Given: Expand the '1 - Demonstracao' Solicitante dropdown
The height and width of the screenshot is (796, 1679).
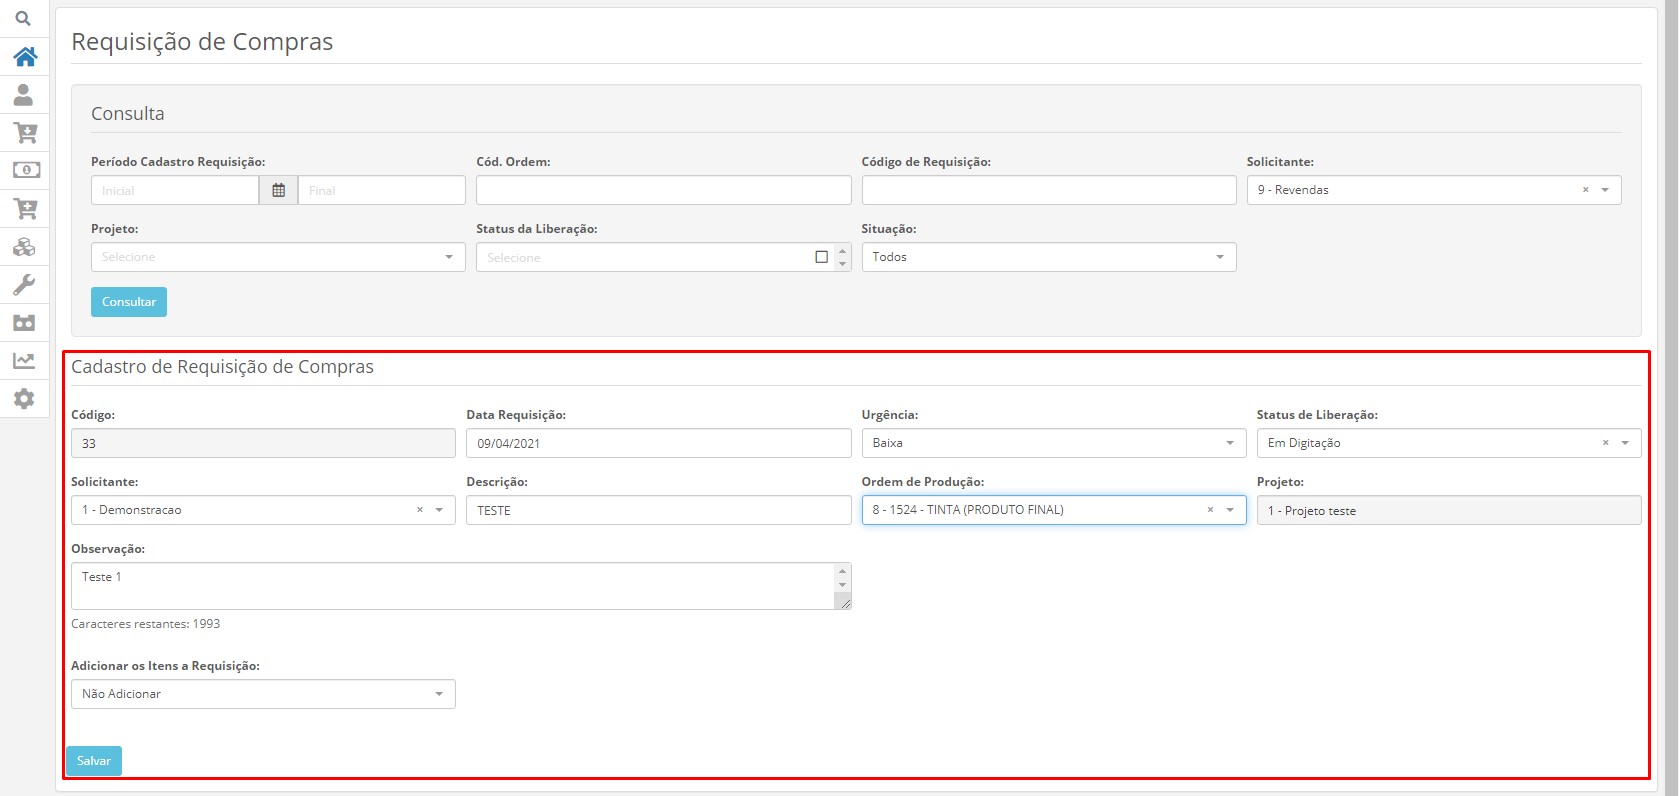Looking at the screenshot, I should pyautogui.click(x=439, y=510).
